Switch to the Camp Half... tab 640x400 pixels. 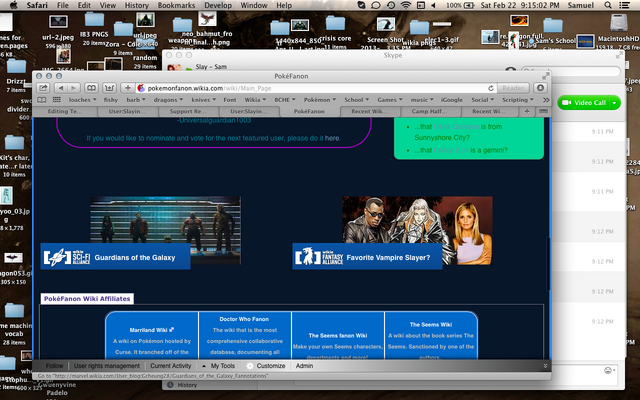430,111
